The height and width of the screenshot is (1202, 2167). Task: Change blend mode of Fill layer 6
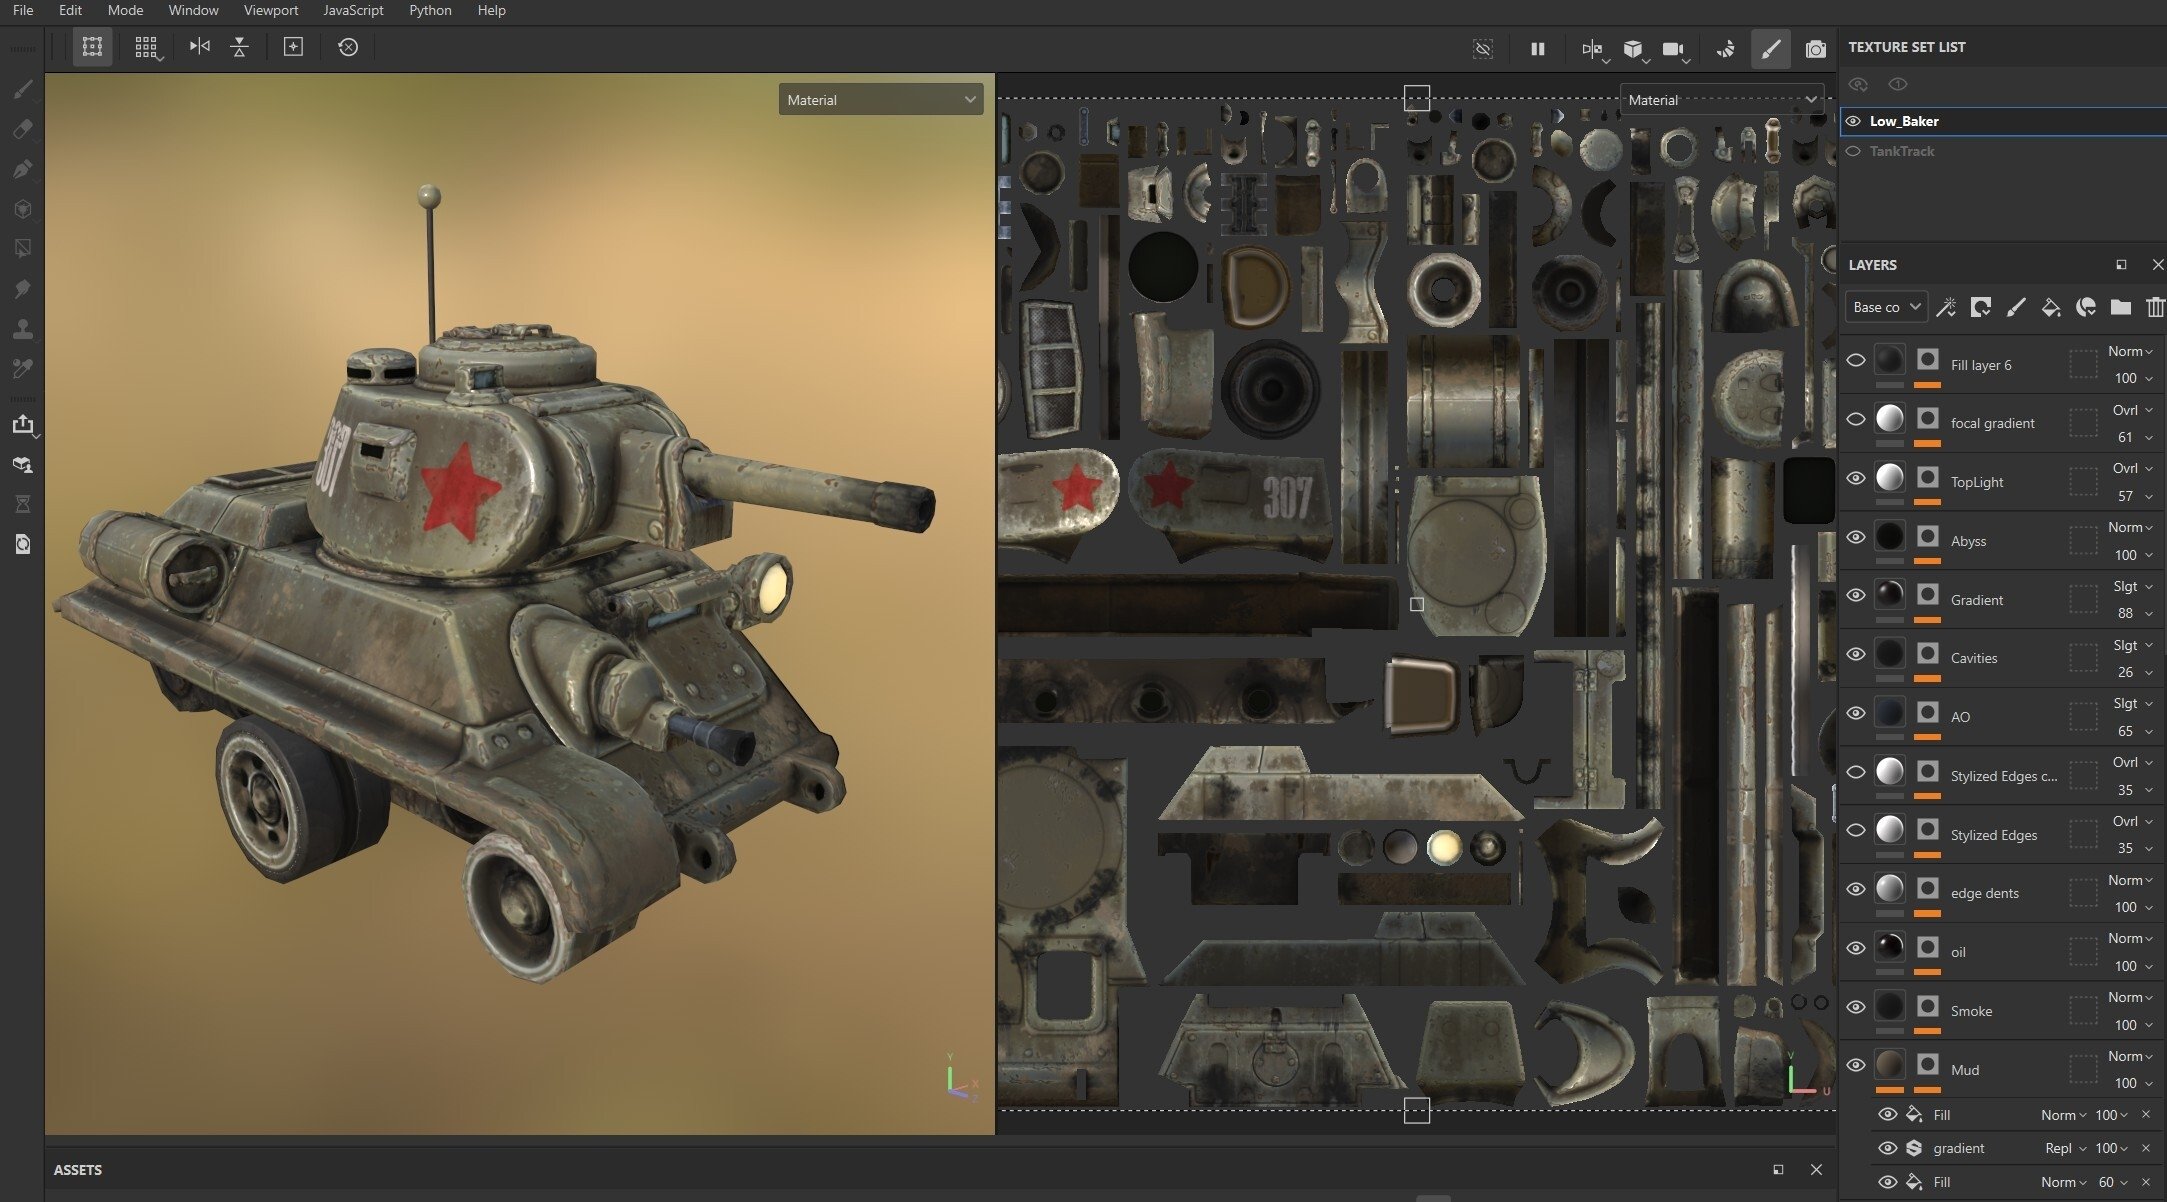coord(2130,351)
